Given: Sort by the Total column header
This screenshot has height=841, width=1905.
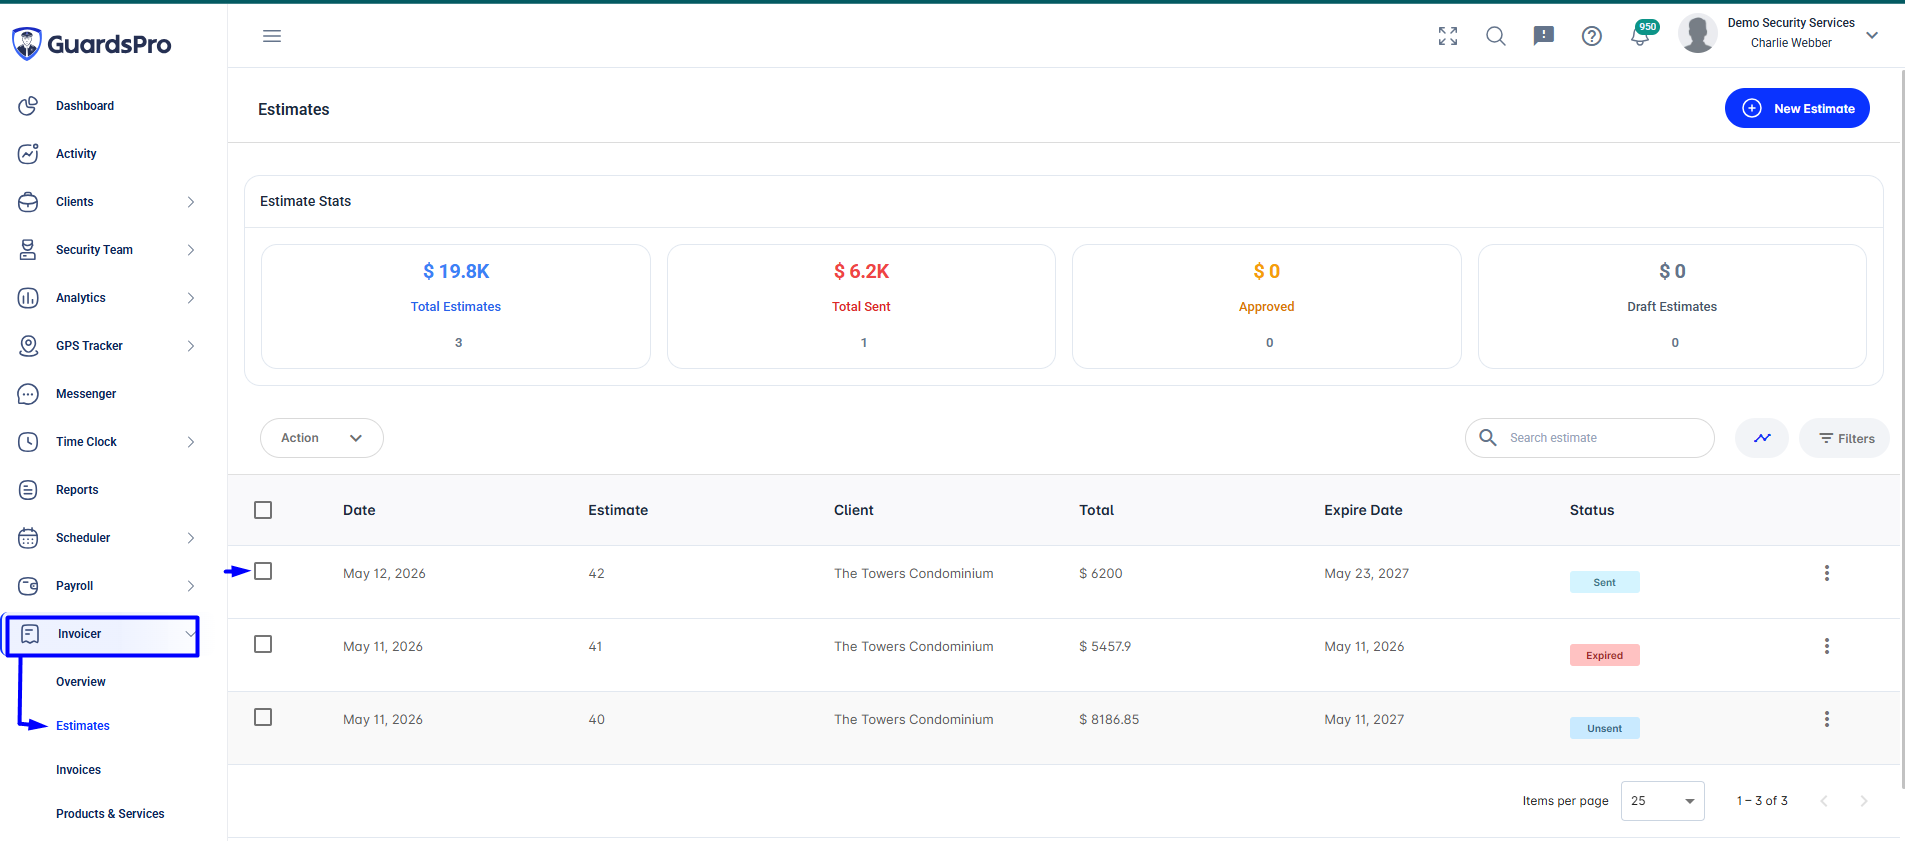Looking at the screenshot, I should (x=1096, y=510).
